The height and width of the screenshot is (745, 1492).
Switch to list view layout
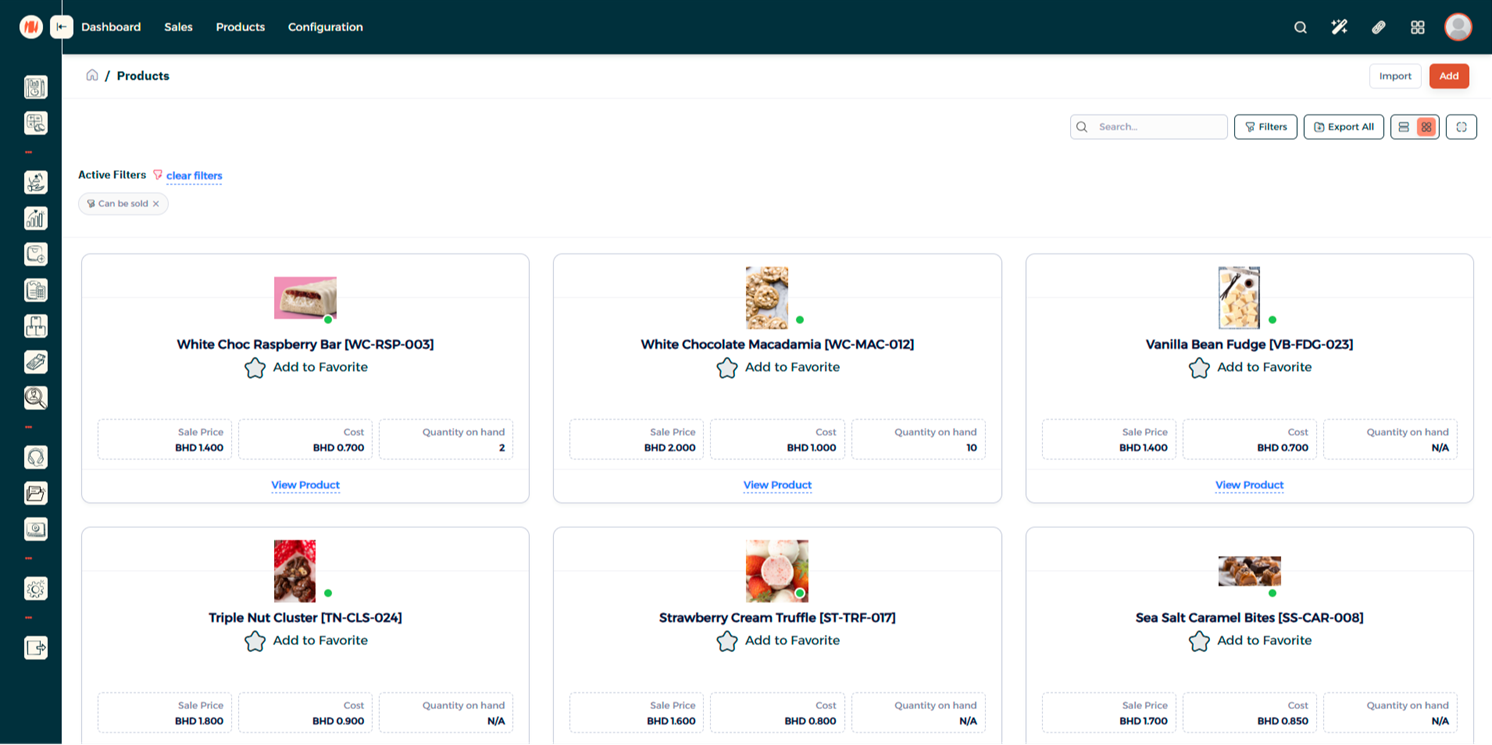point(1403,127)
